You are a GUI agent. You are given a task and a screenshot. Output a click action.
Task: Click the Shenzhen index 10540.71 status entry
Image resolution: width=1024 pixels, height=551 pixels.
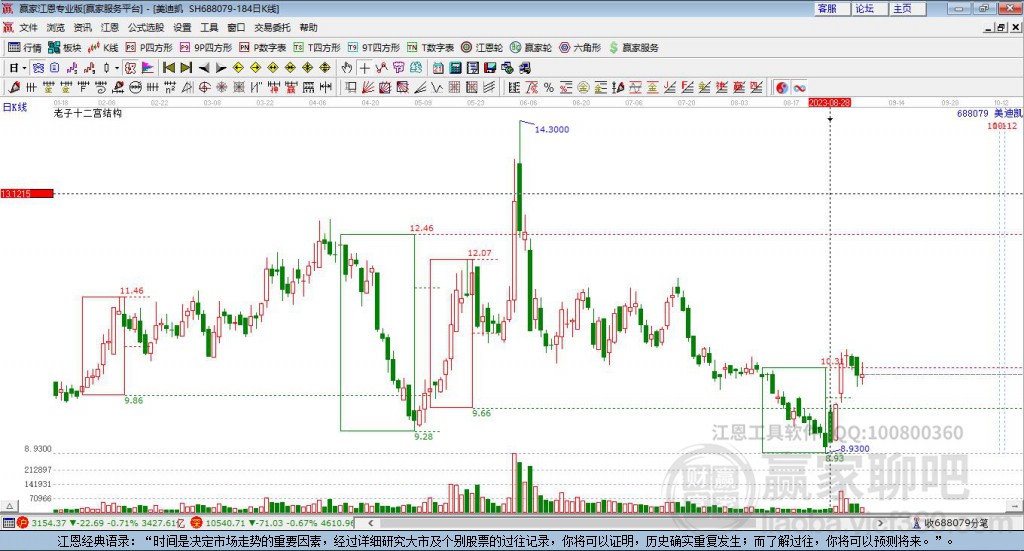(x=273, y=523)
